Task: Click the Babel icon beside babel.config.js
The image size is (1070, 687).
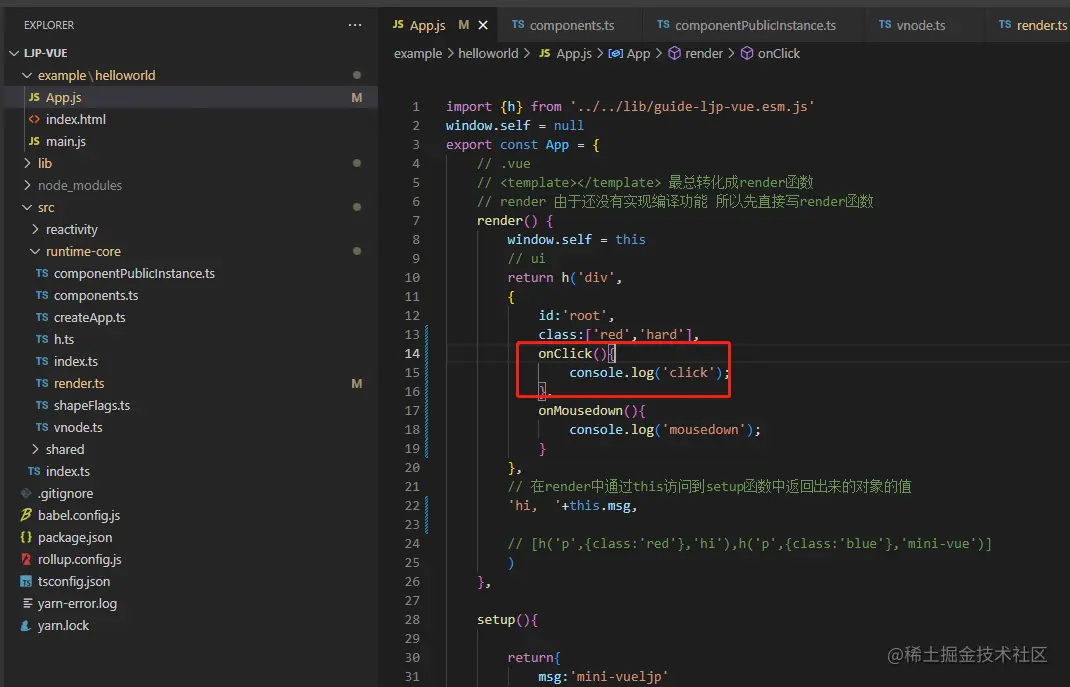Action: pos(26,515)
